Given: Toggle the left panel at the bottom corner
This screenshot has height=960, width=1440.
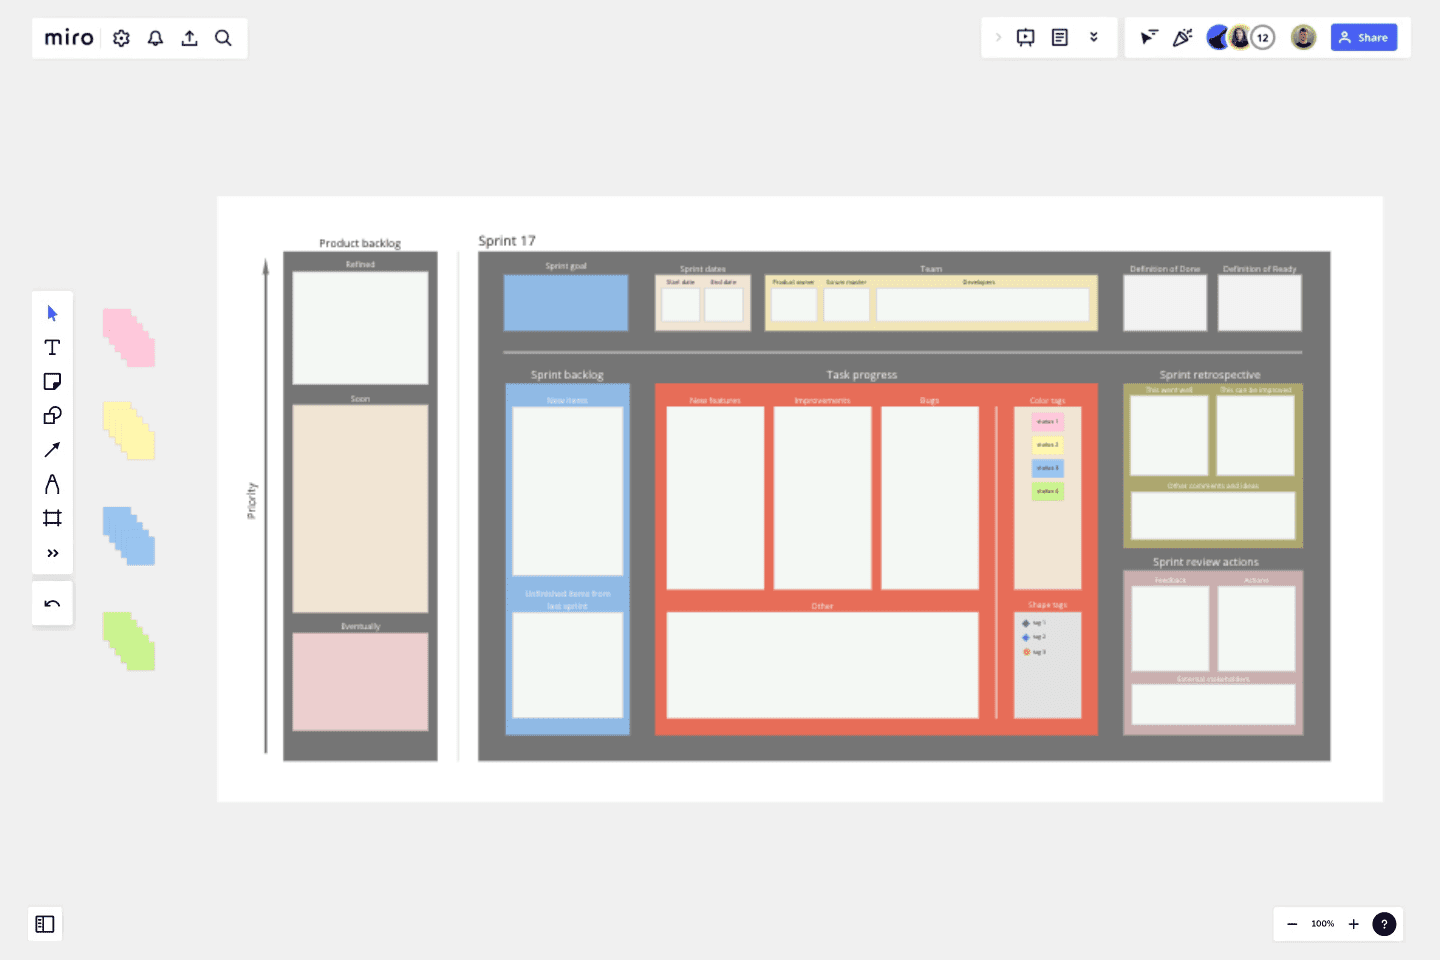Looking at the screenshot, I should pyautogui.click(x=45, y=924).
